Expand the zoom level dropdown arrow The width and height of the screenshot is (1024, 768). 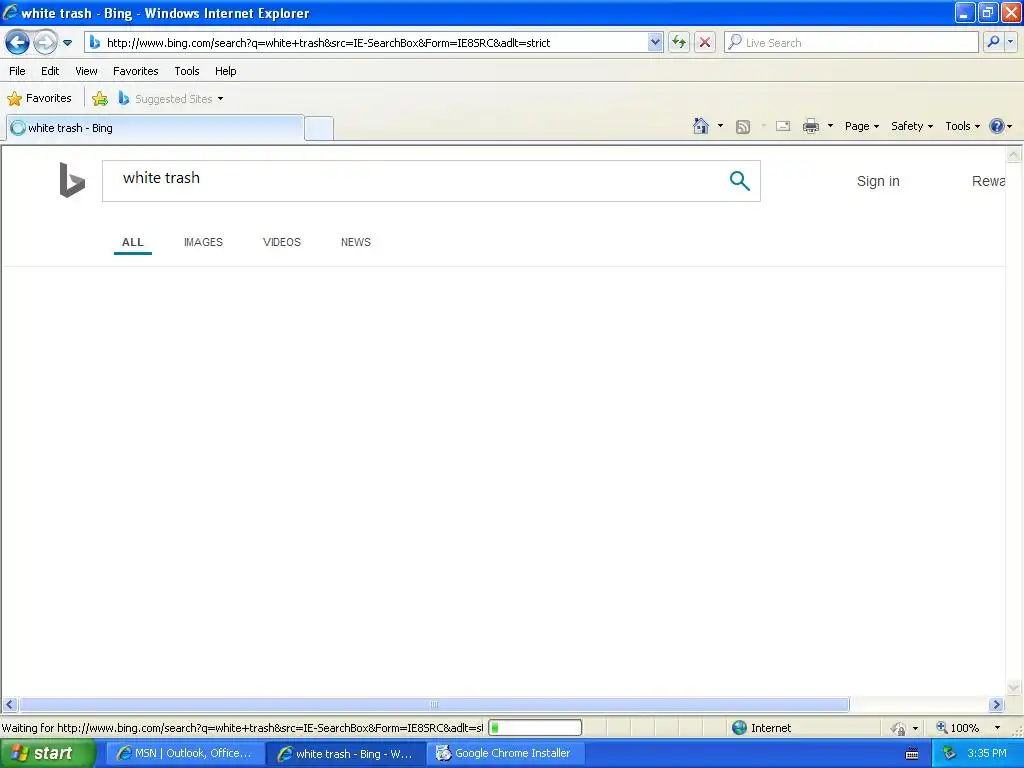[997, 728]
